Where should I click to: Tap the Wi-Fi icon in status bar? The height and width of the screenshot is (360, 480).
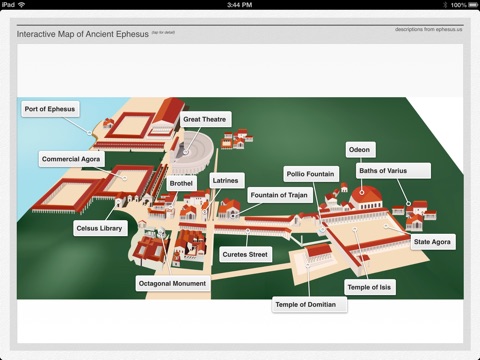pos(21,5)
